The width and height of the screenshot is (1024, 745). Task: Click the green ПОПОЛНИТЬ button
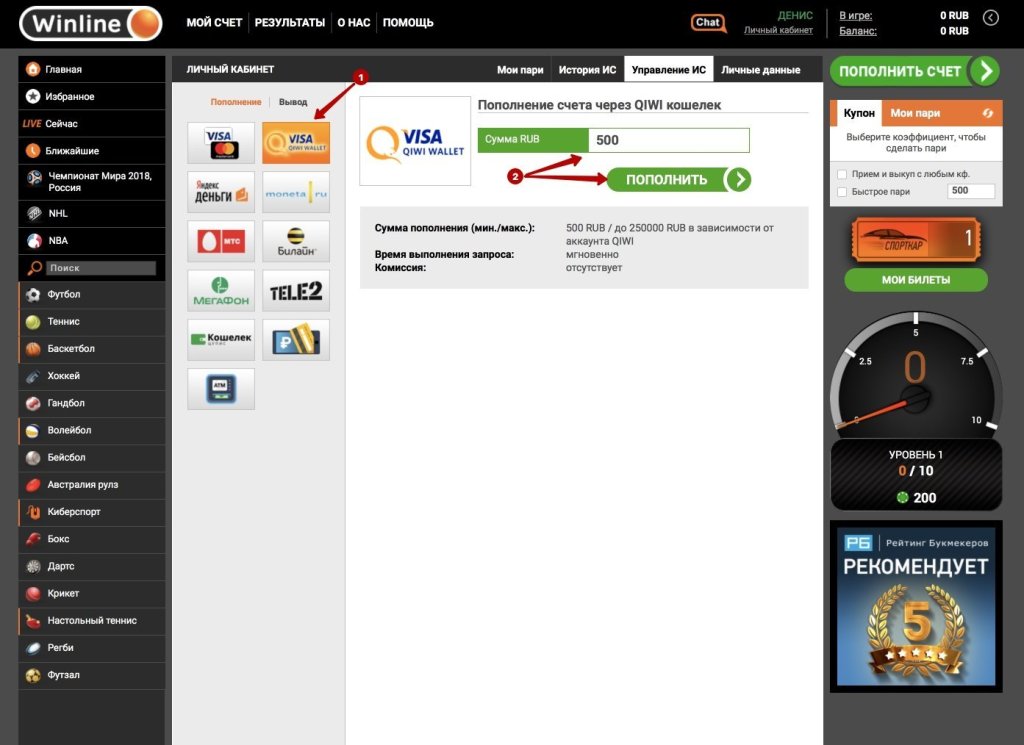(679, 180)
